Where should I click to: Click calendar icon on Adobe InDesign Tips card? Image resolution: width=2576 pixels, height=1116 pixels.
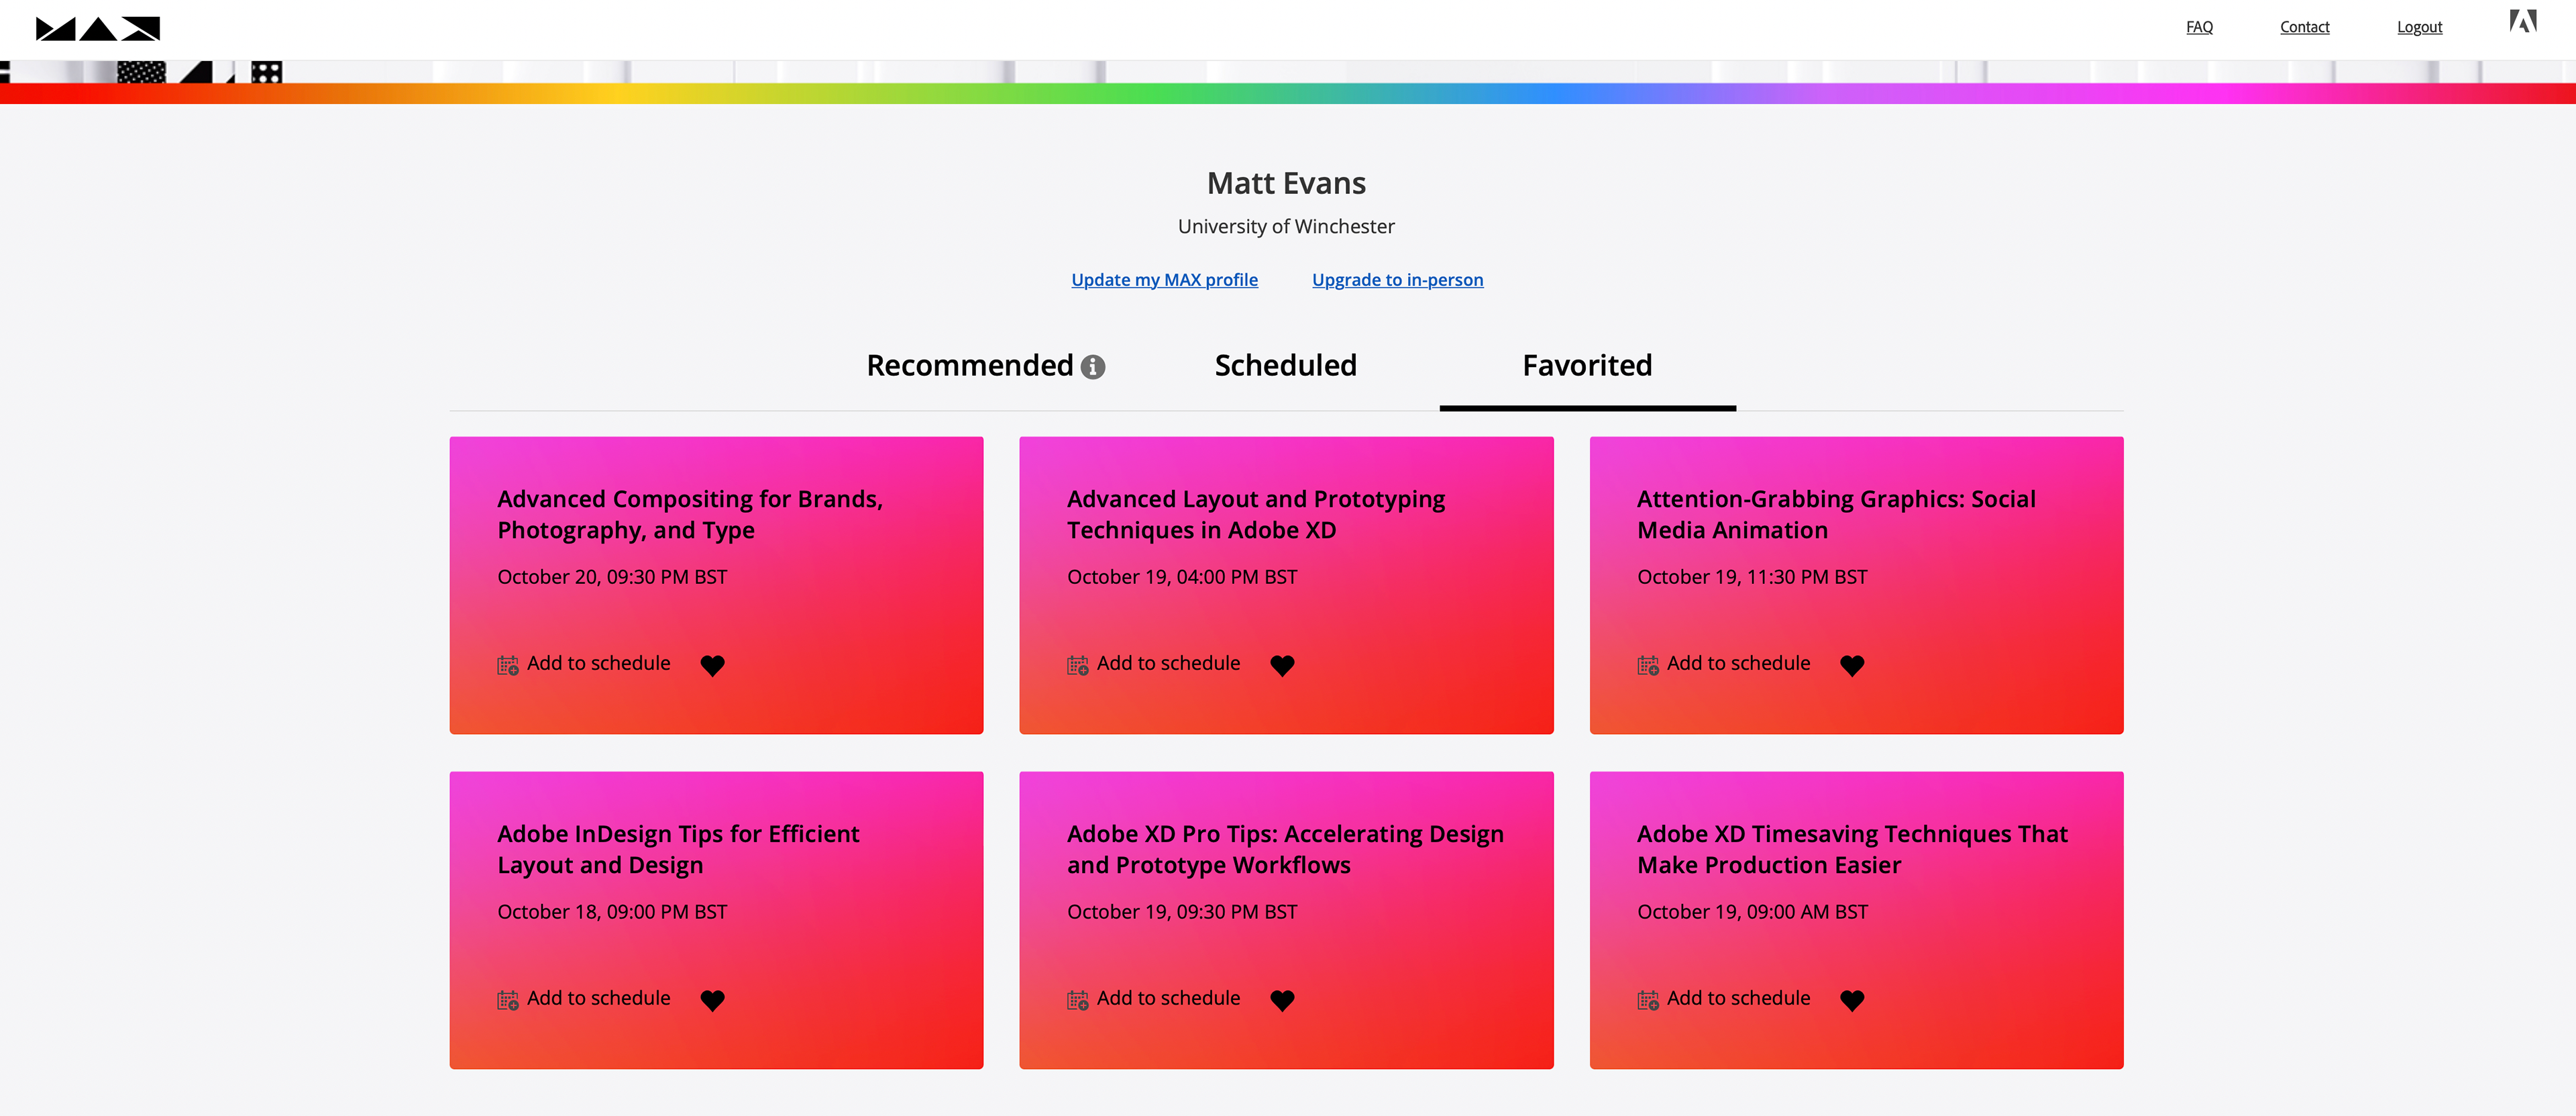508,1000
